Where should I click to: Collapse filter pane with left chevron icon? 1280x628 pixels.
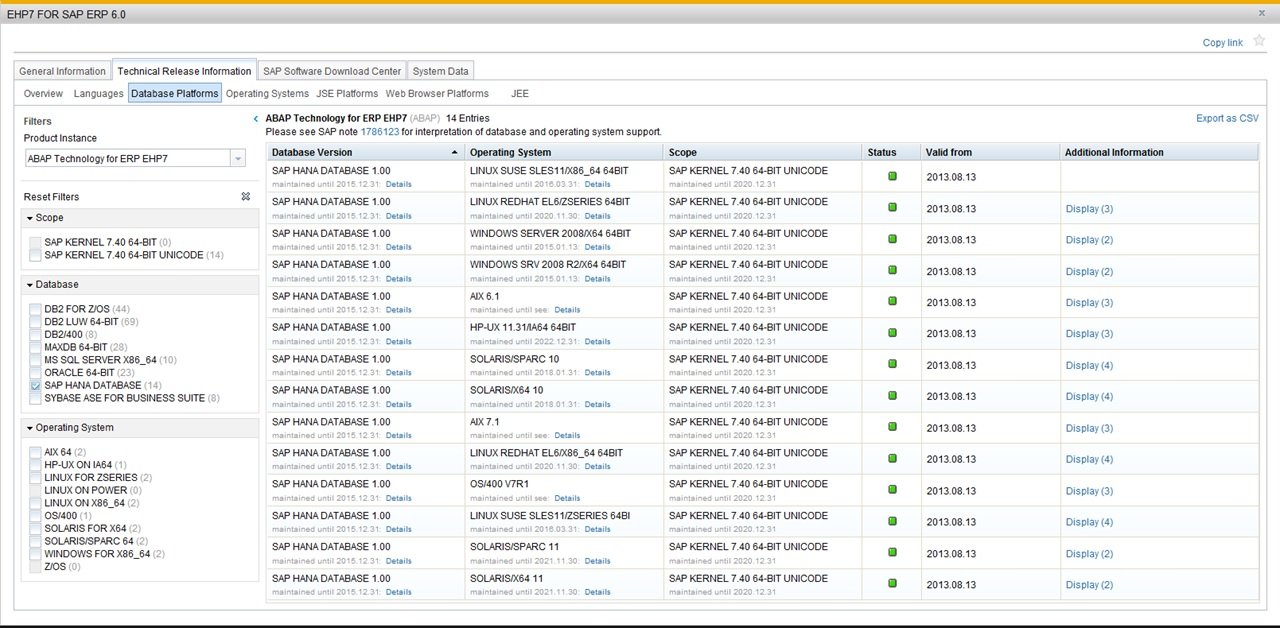(256, 119)
